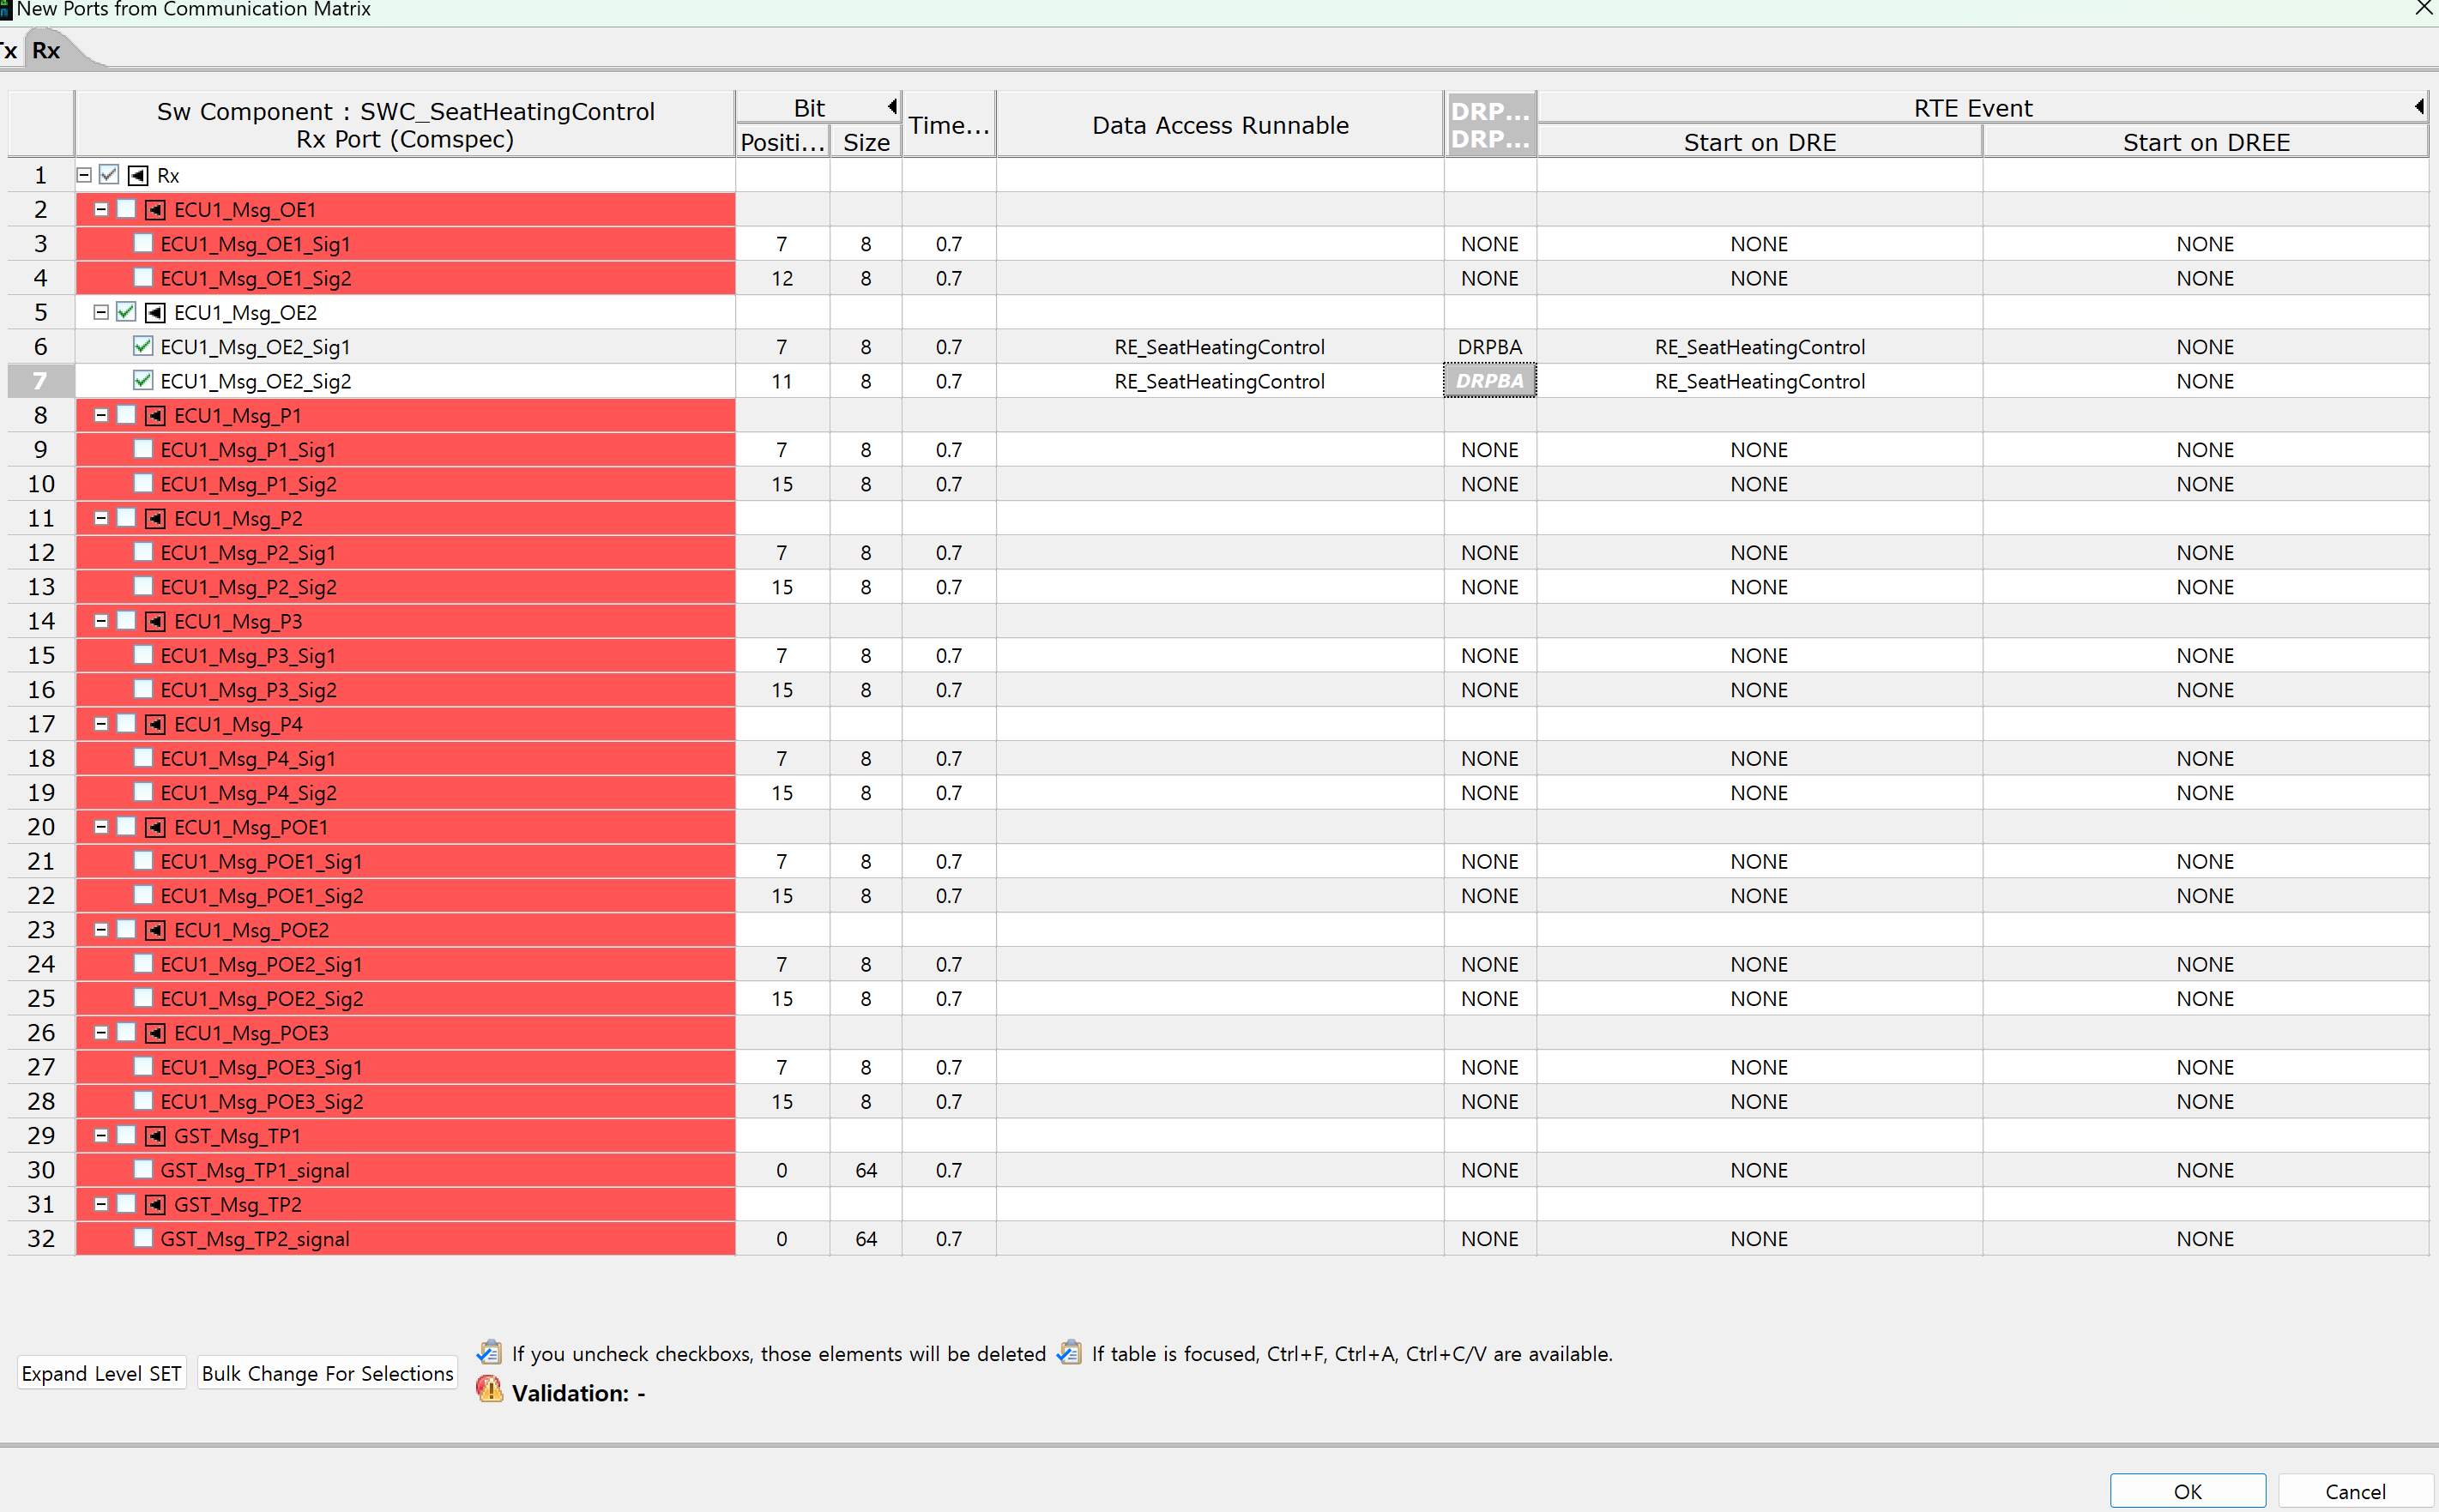Click the ECU1_Msg_OE1 message icon

tap(155, 210)
